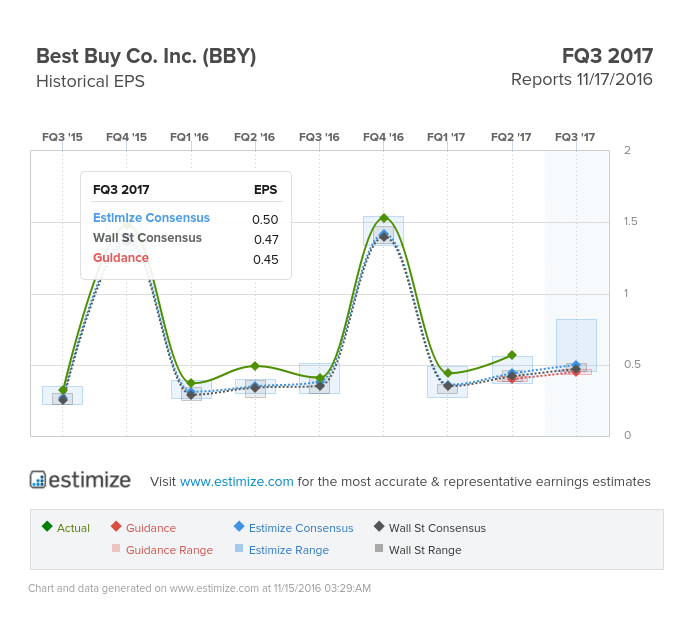Select the FQ4 '15 axis label

point(126,137)
